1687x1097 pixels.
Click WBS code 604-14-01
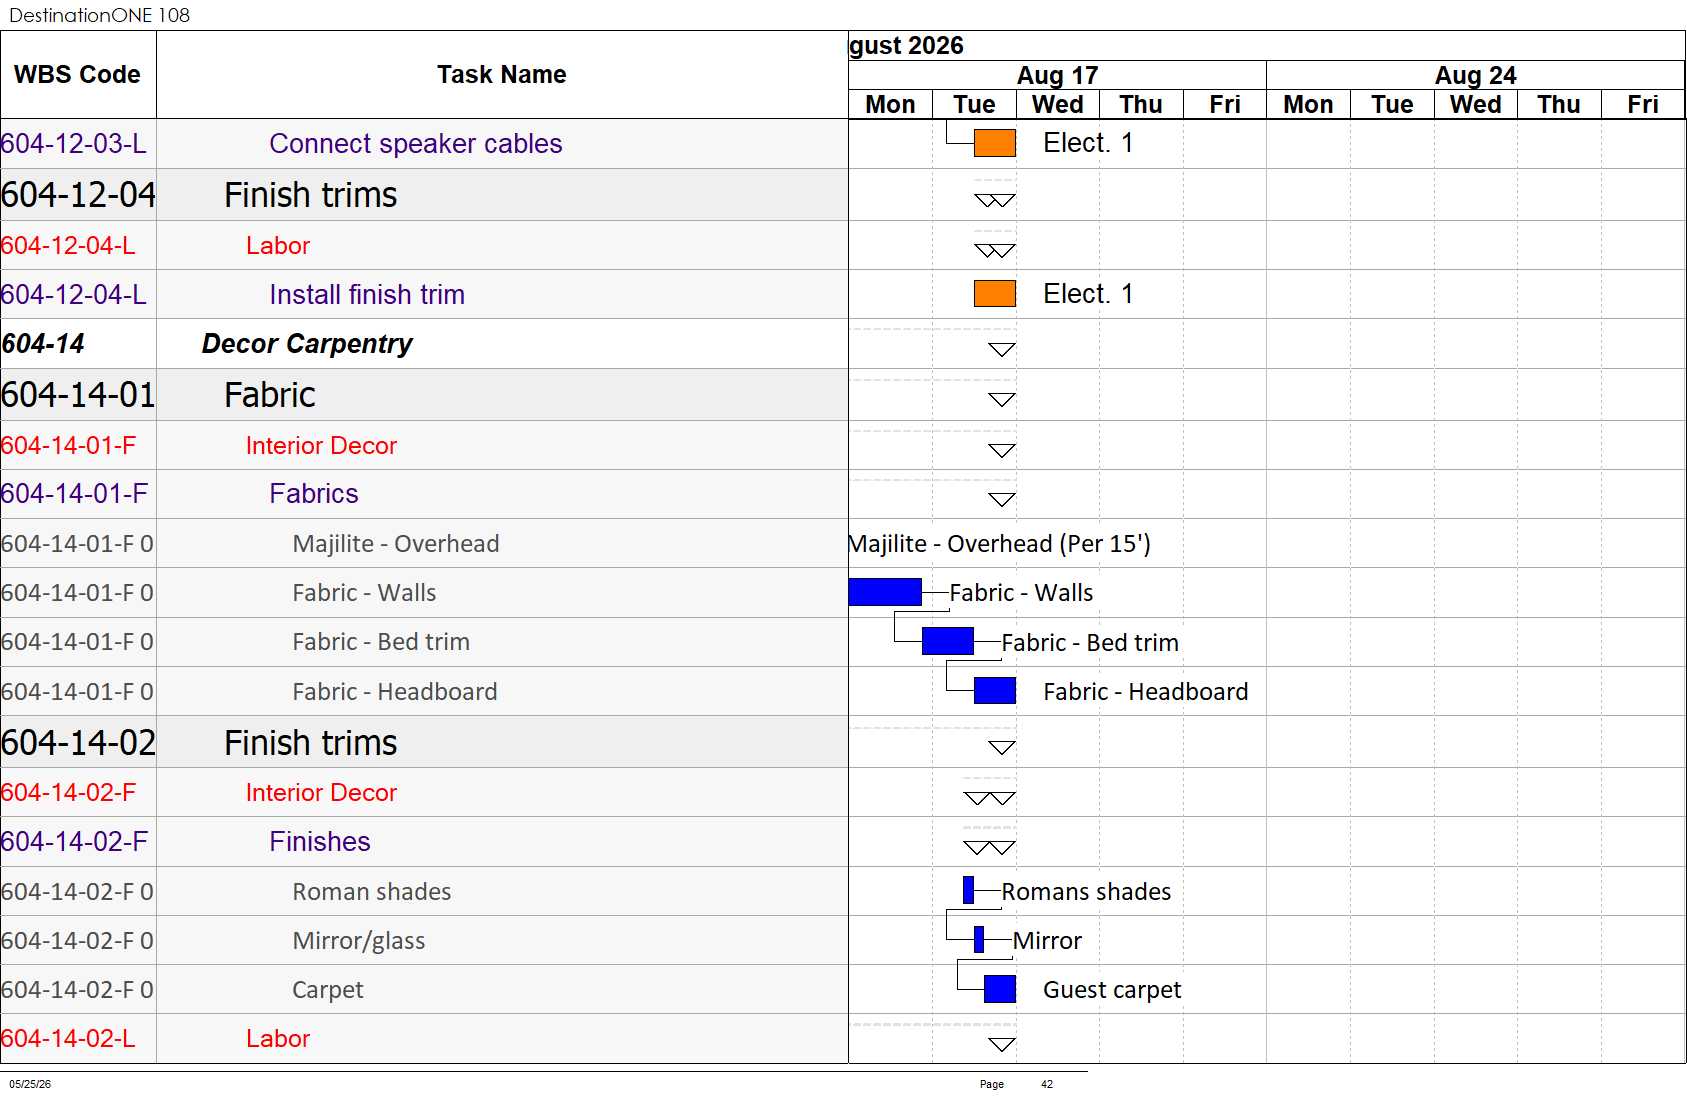pos(78,394)
